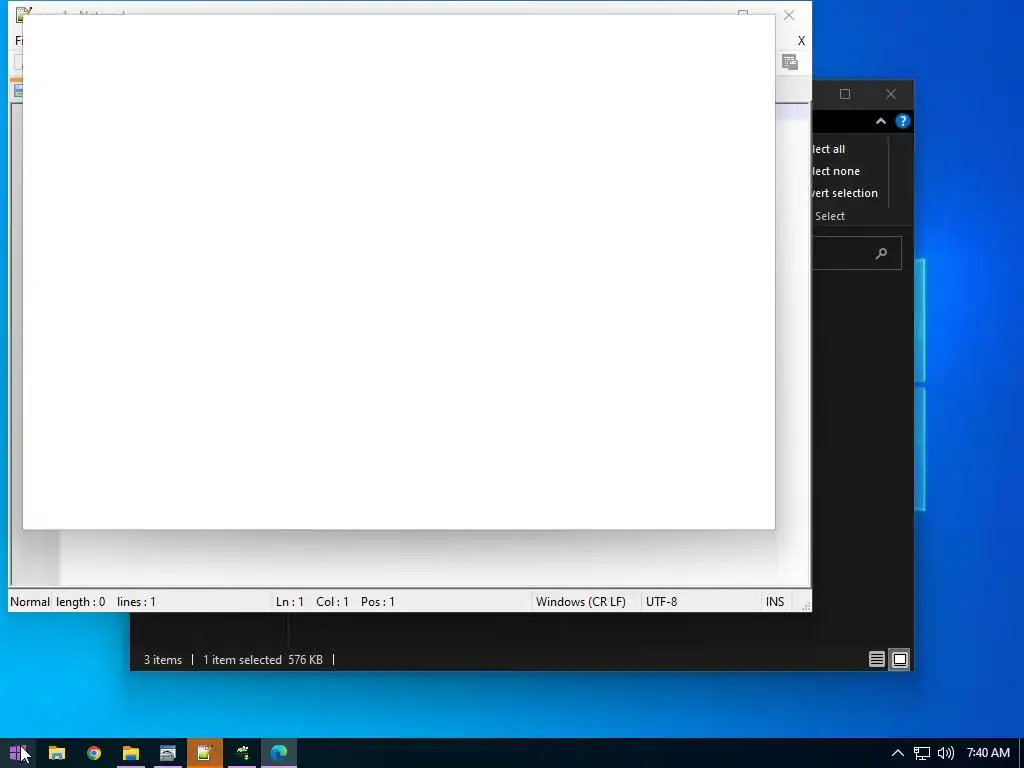The width and height of the screenshot is (1024, 768).
Task: Open the second File Explorer taskbar icon
Action: [x=131, y=753]
